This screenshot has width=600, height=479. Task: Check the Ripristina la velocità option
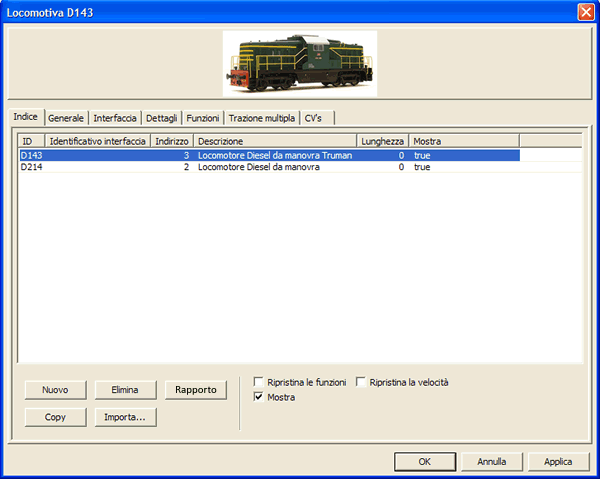(362, 382)
